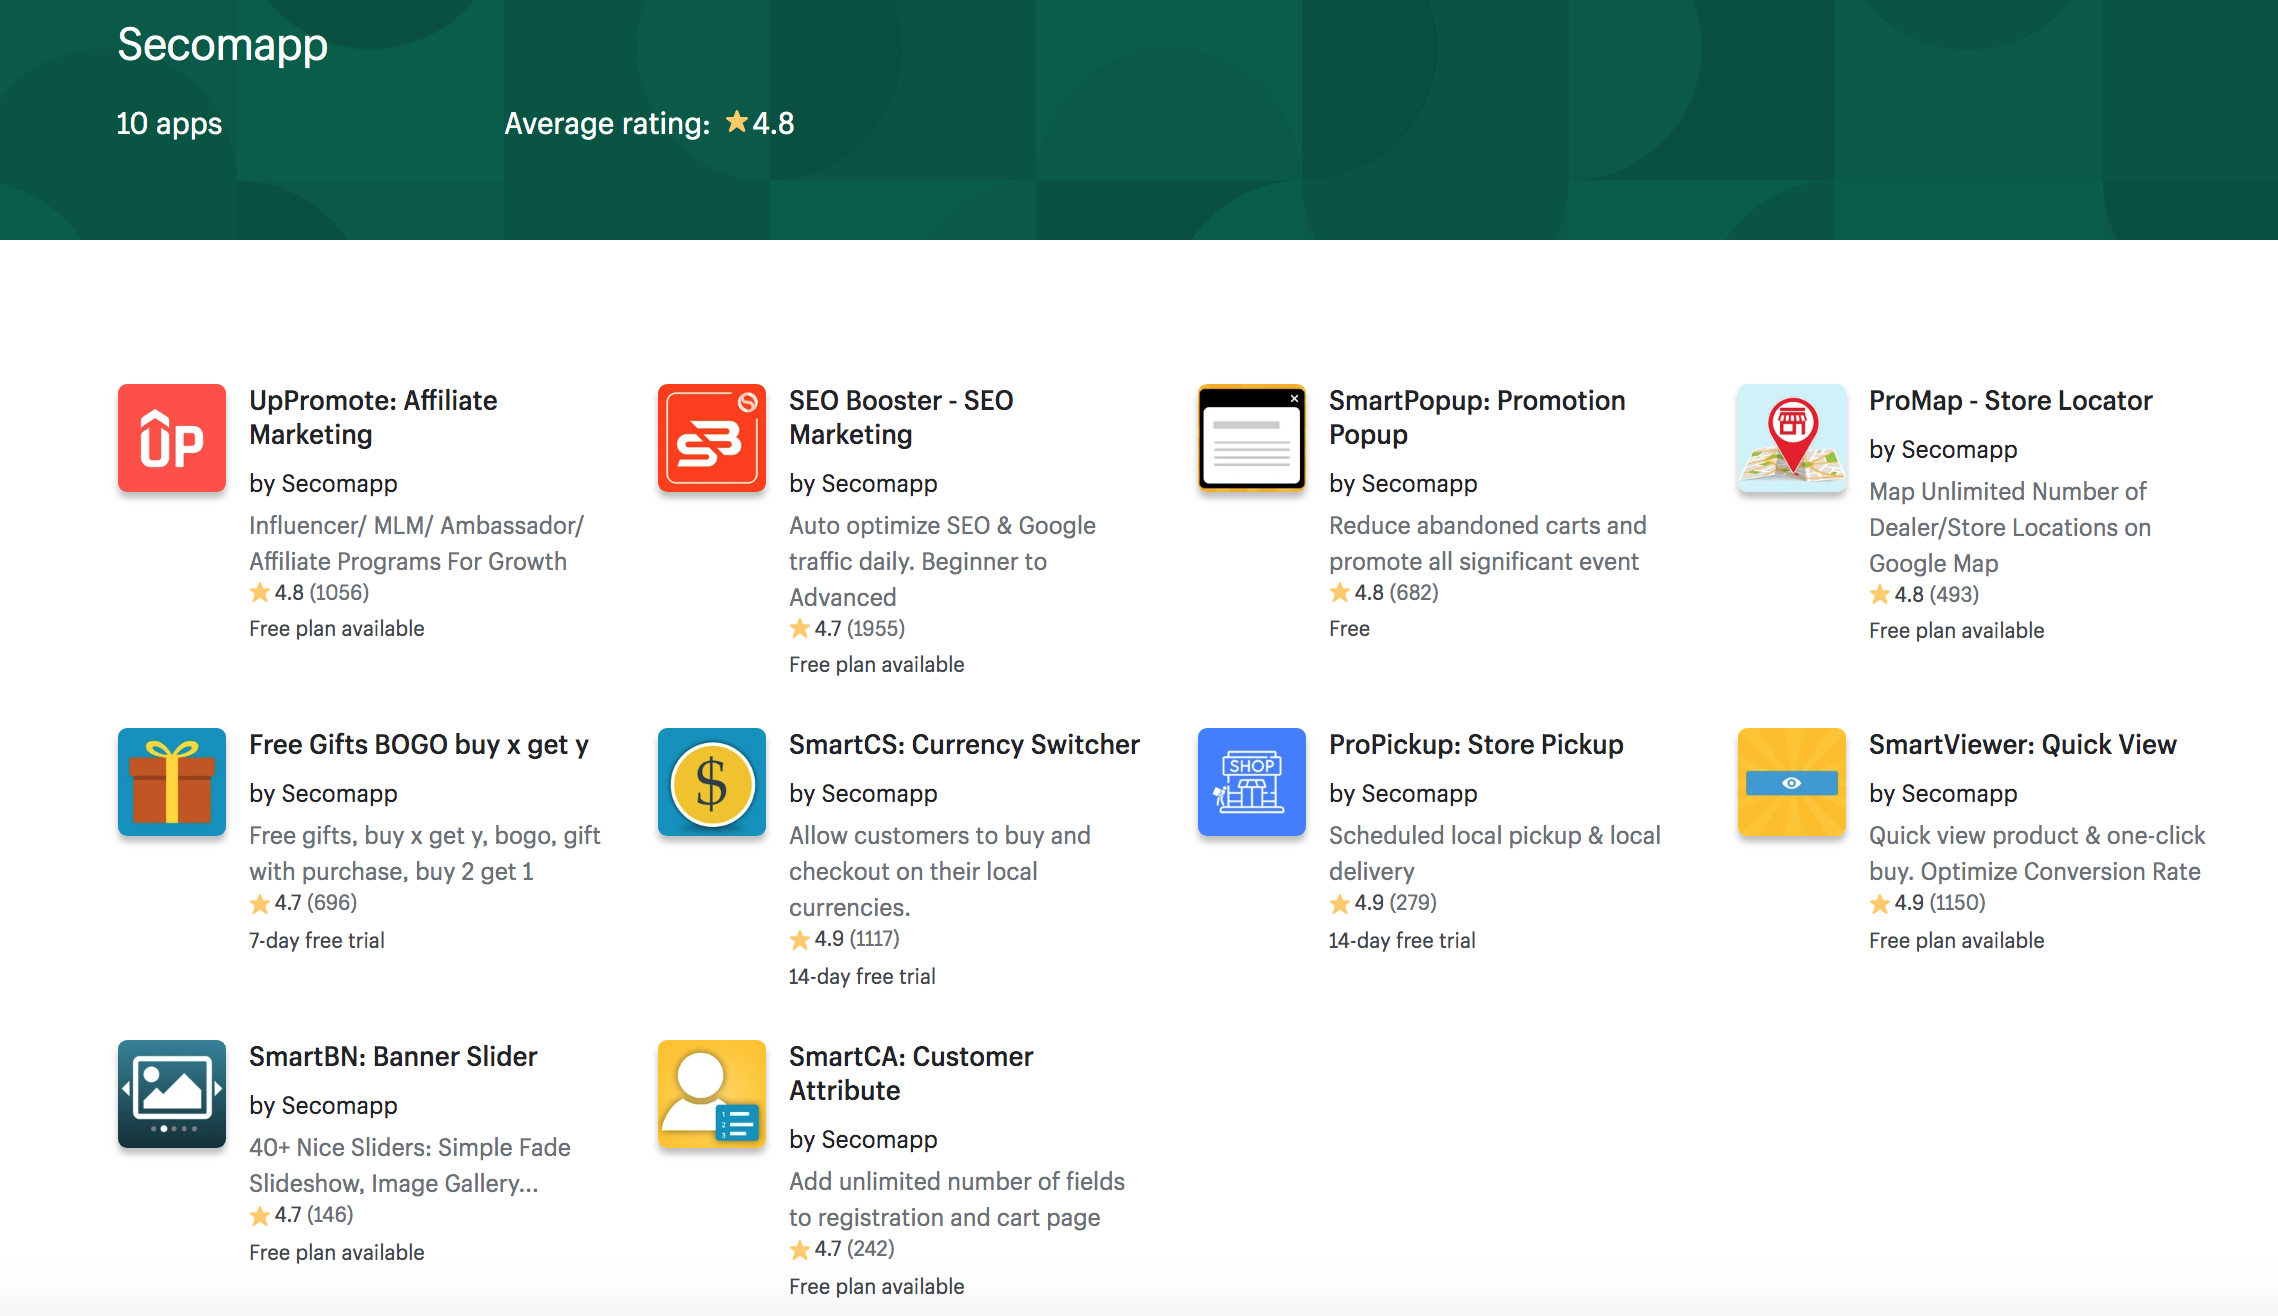
Task: Open SmartBN: Banner Slider title link
Action: pyautogui.click(x=393, y=1057)
